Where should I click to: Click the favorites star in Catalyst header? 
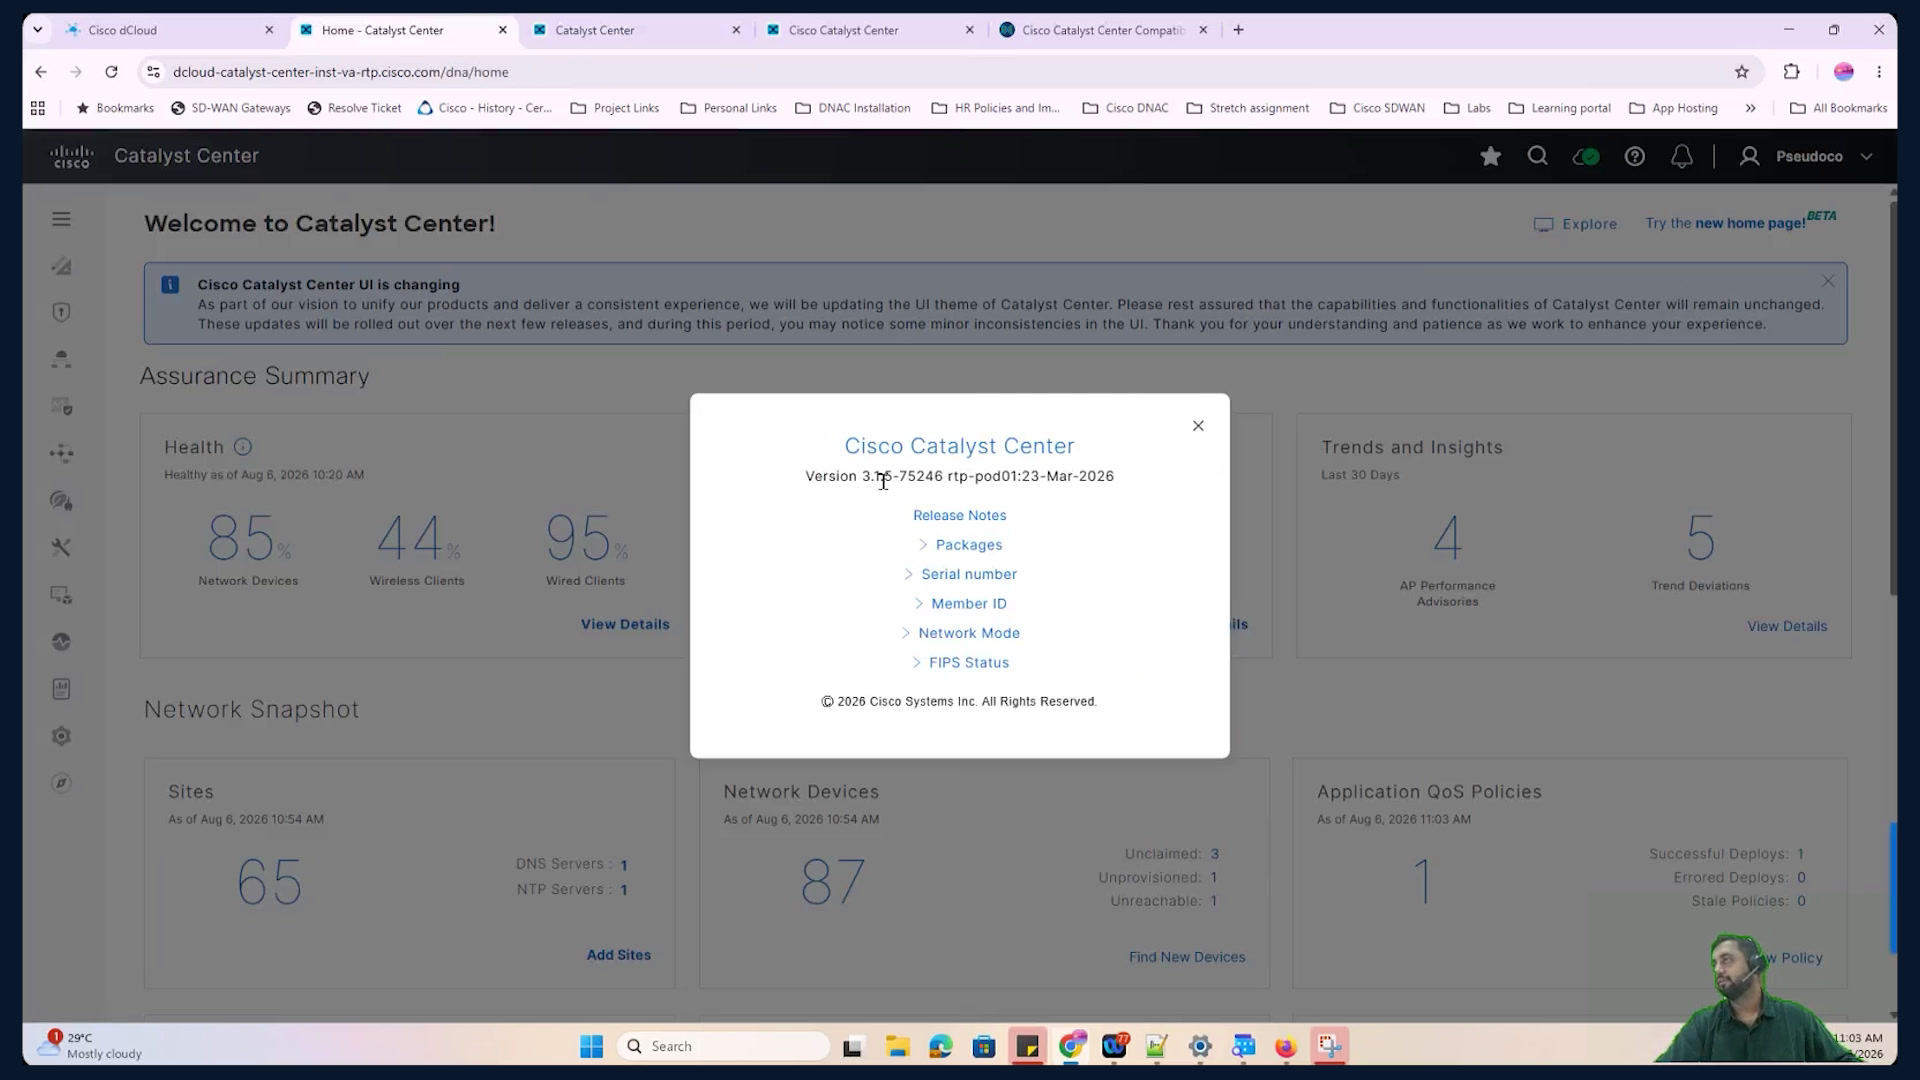click(x=1490, y=156)
